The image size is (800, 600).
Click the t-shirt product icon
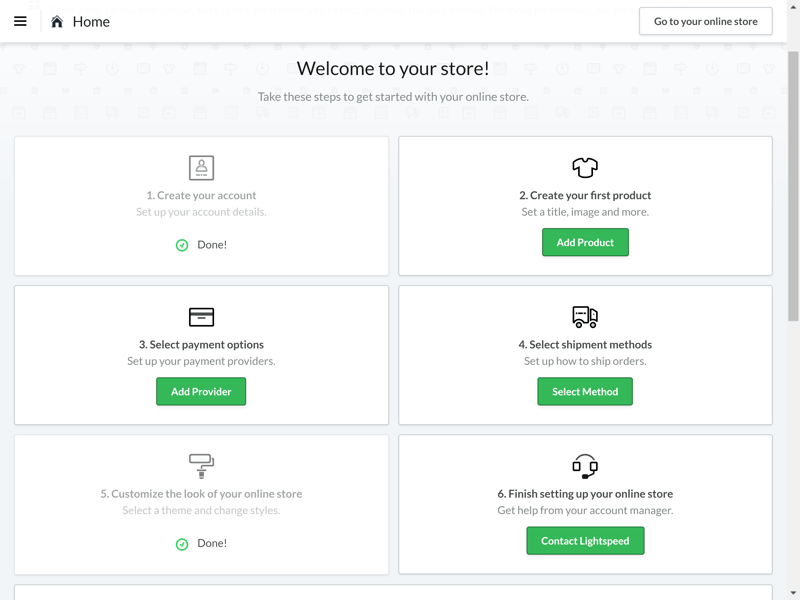click(585, 167)
